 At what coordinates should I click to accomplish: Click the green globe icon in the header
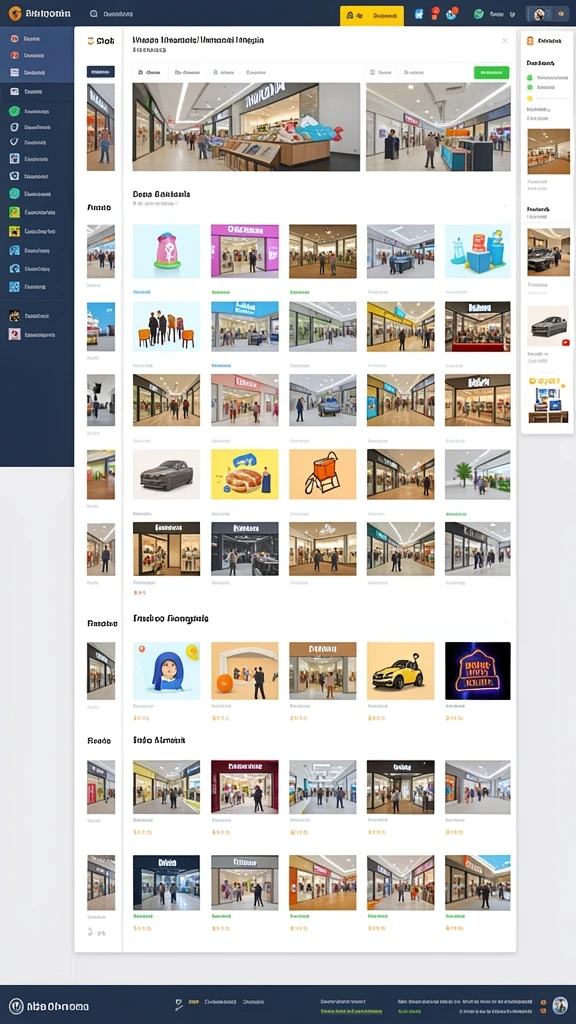pos(479,13)
